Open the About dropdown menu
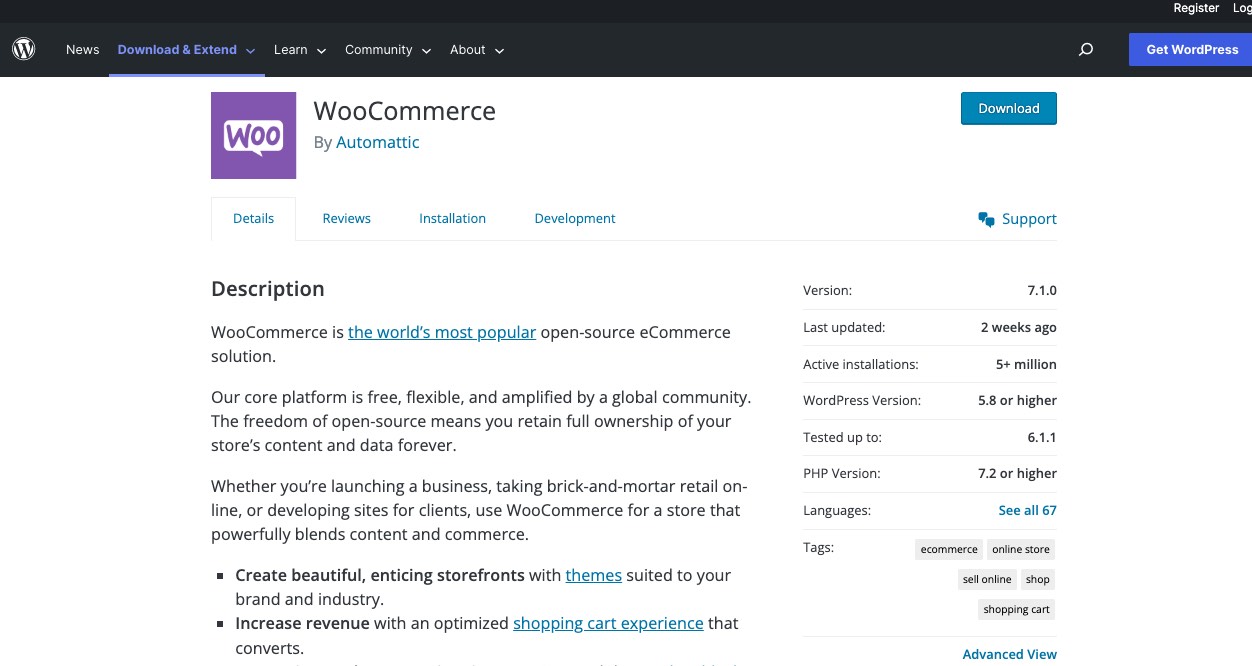 click(477, 50)
